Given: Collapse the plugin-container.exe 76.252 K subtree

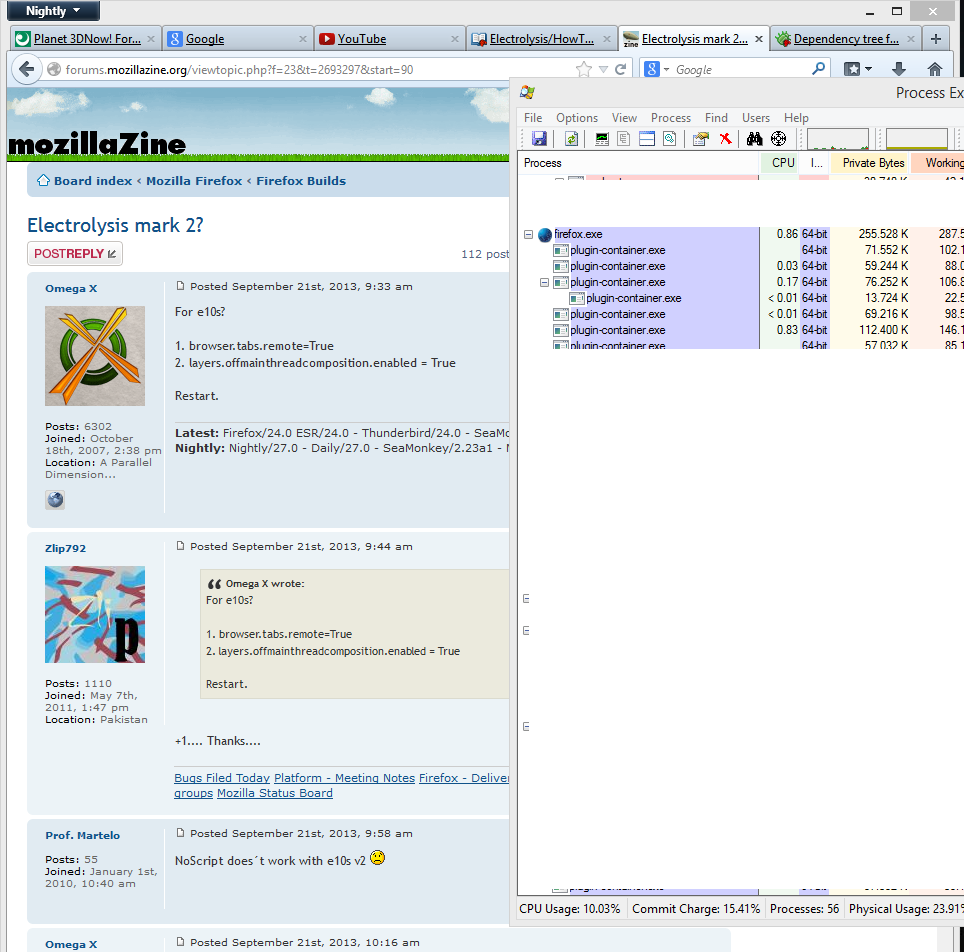Looking at the screenshot, I should 544,282.
